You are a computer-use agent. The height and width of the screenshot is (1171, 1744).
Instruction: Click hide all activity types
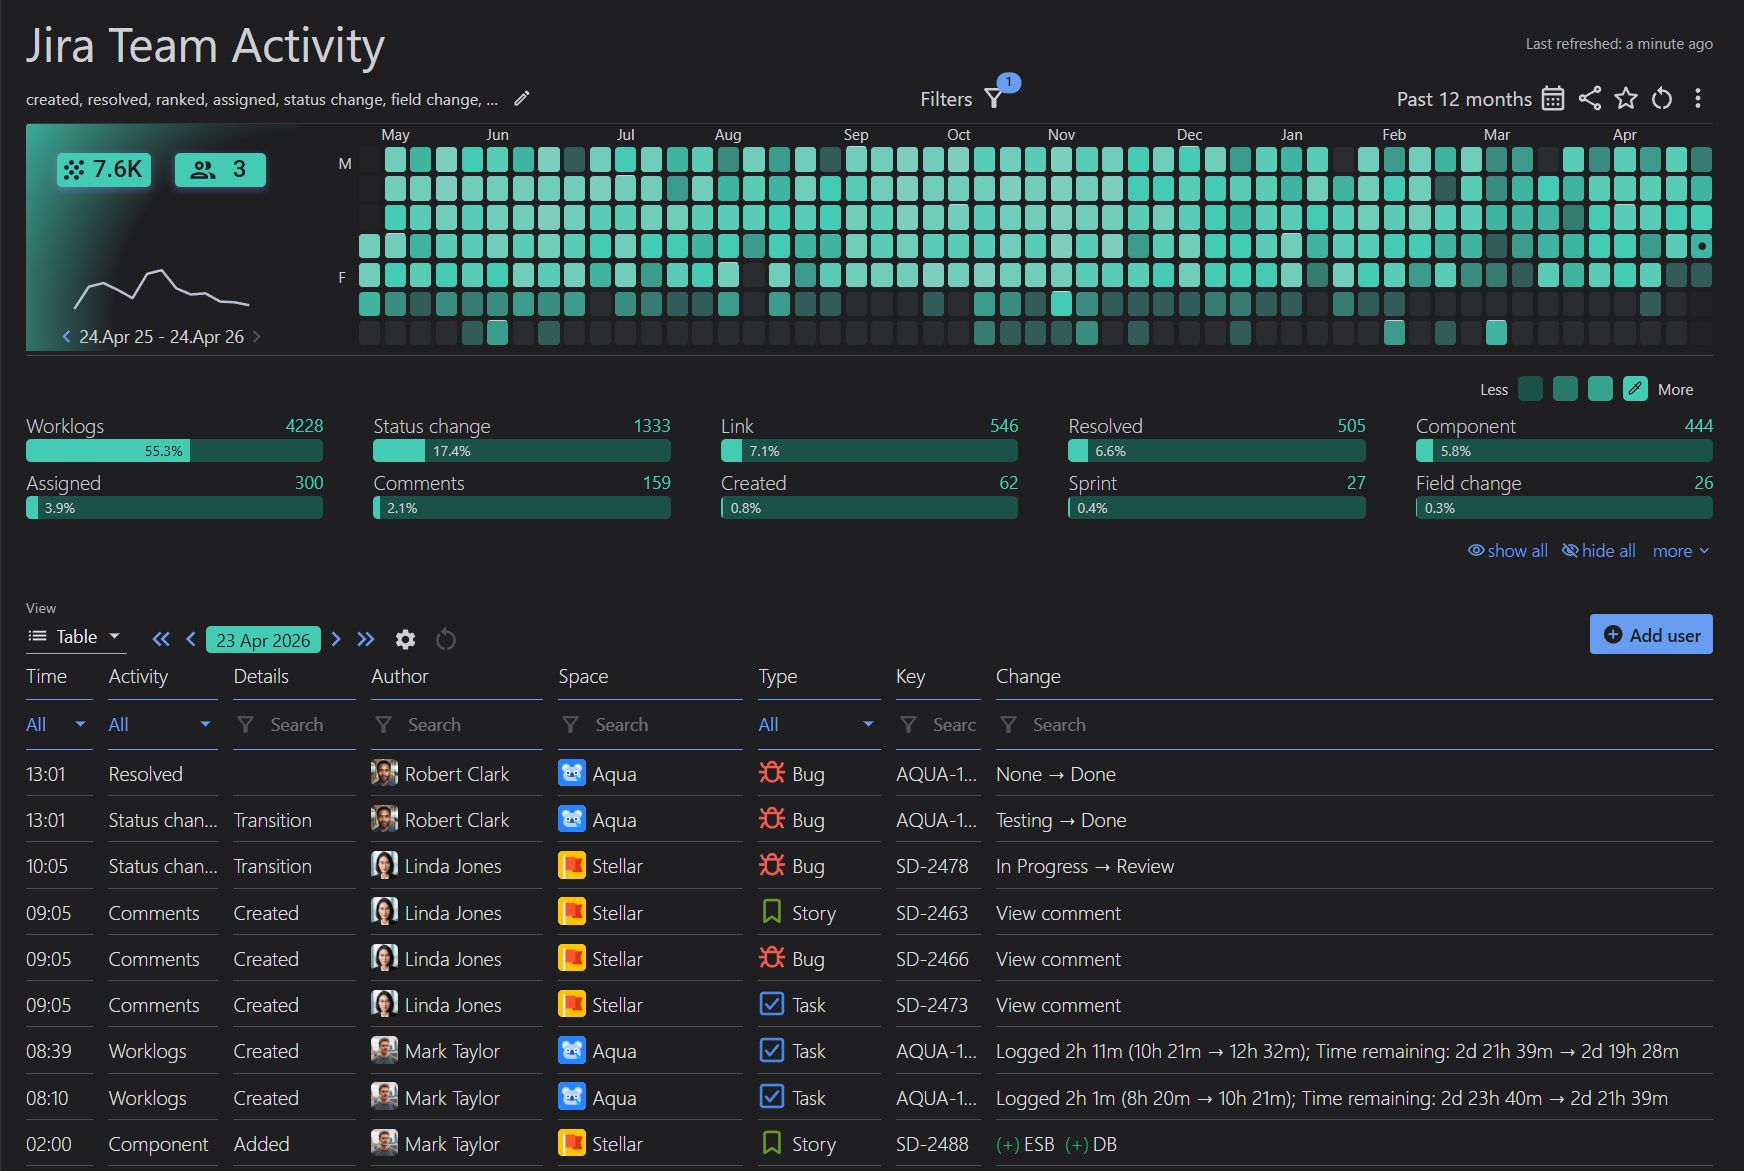1599,551
